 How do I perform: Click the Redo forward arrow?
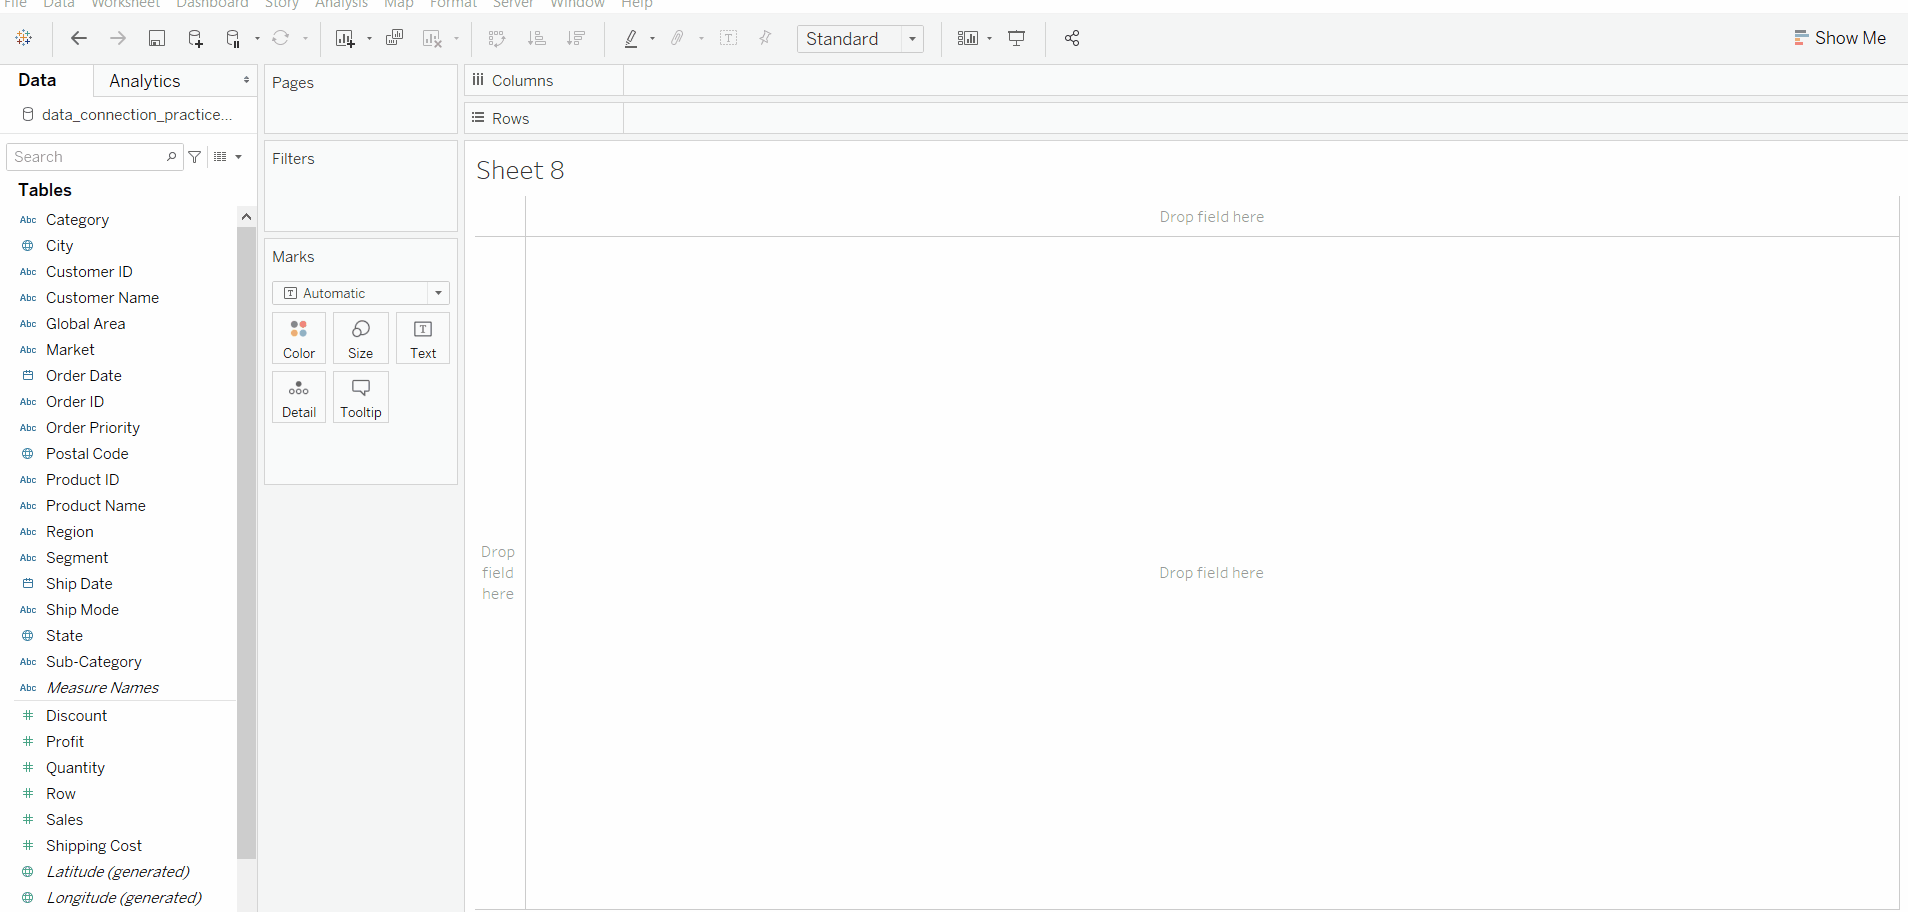[x=118, y=38]
